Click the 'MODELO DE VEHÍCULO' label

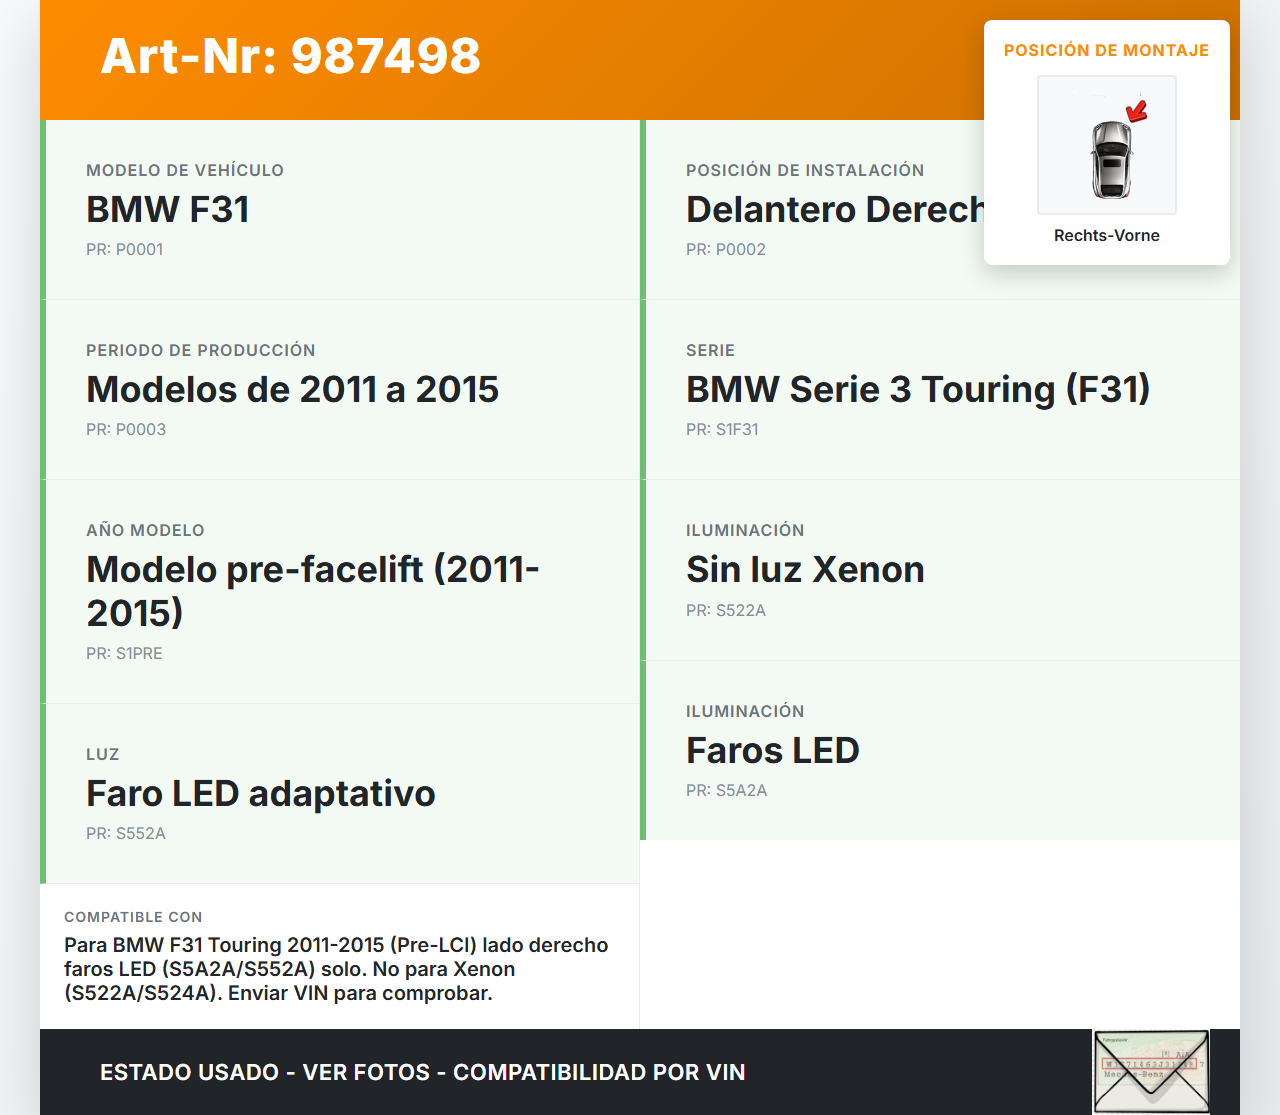point(185,170)
